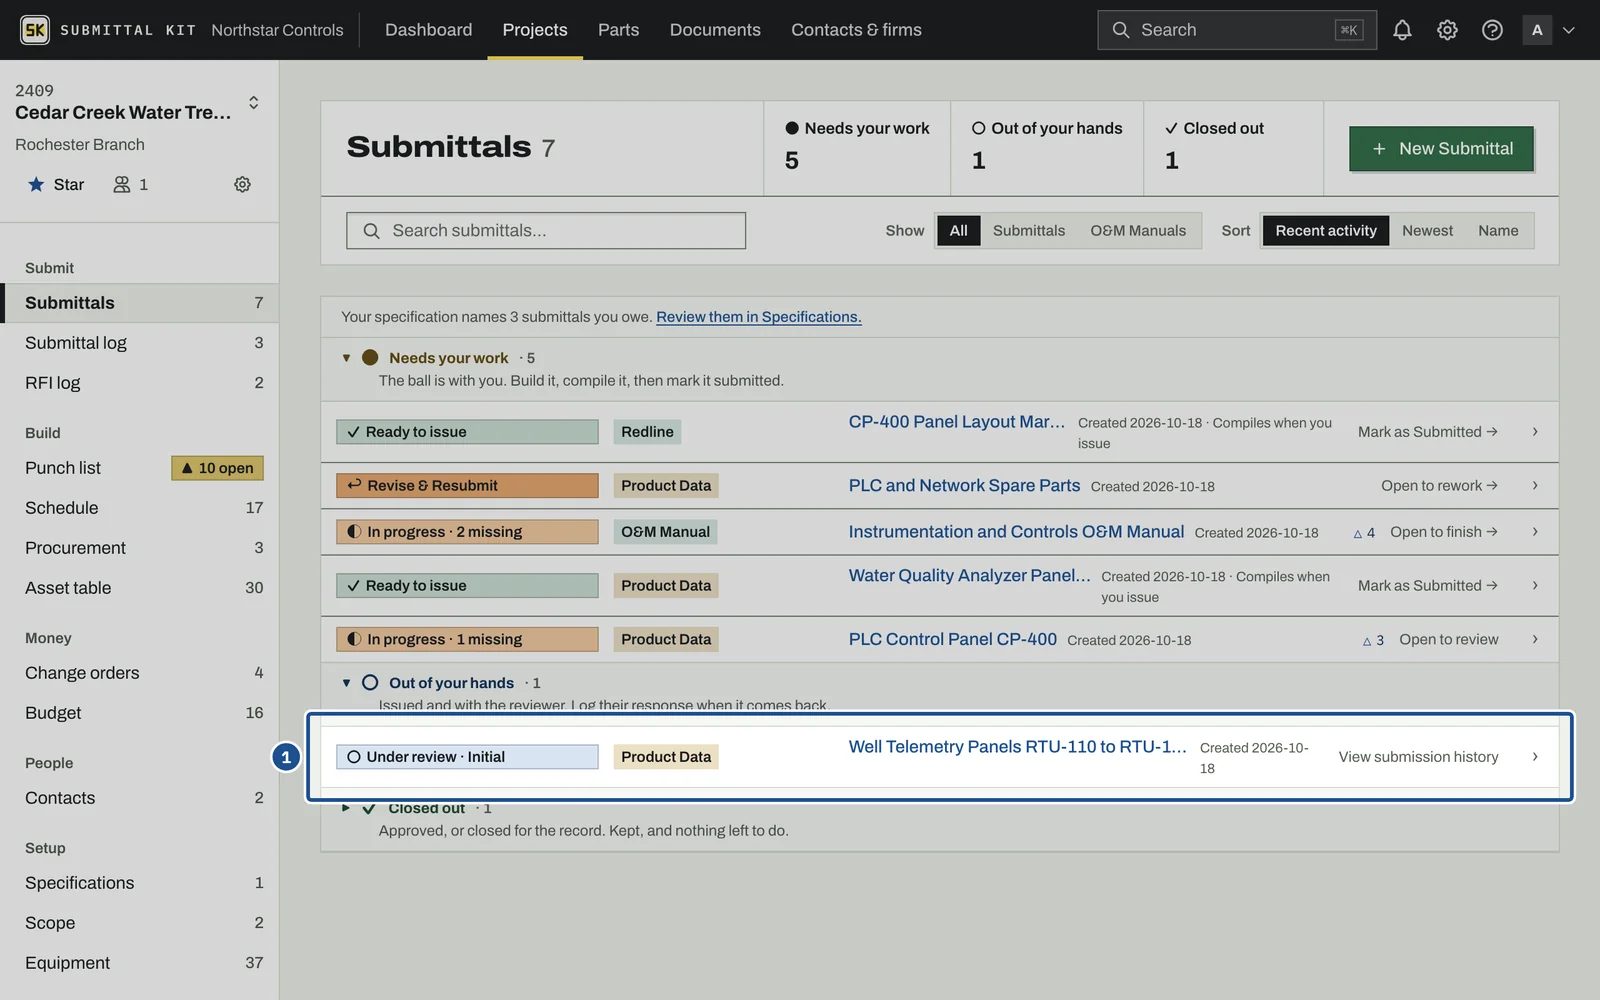Follow Review them in Specifications link
Screen dimensions: 1600x1000
[758, 317]
